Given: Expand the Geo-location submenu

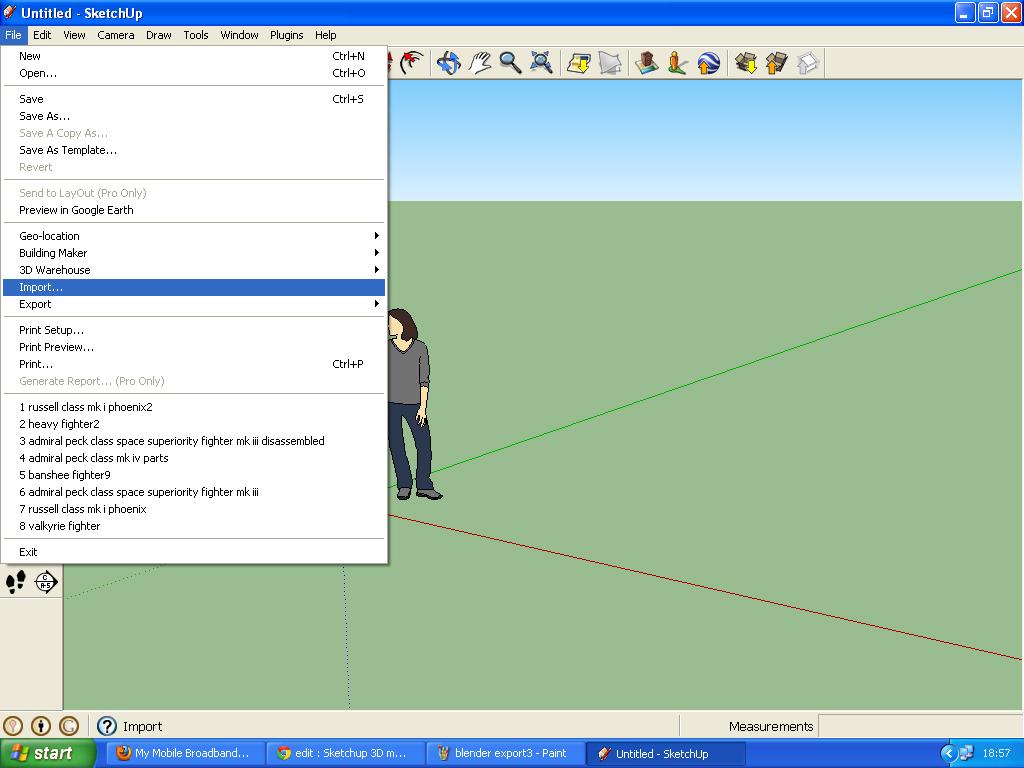Looking at the screenshot, I should [194, 236].
